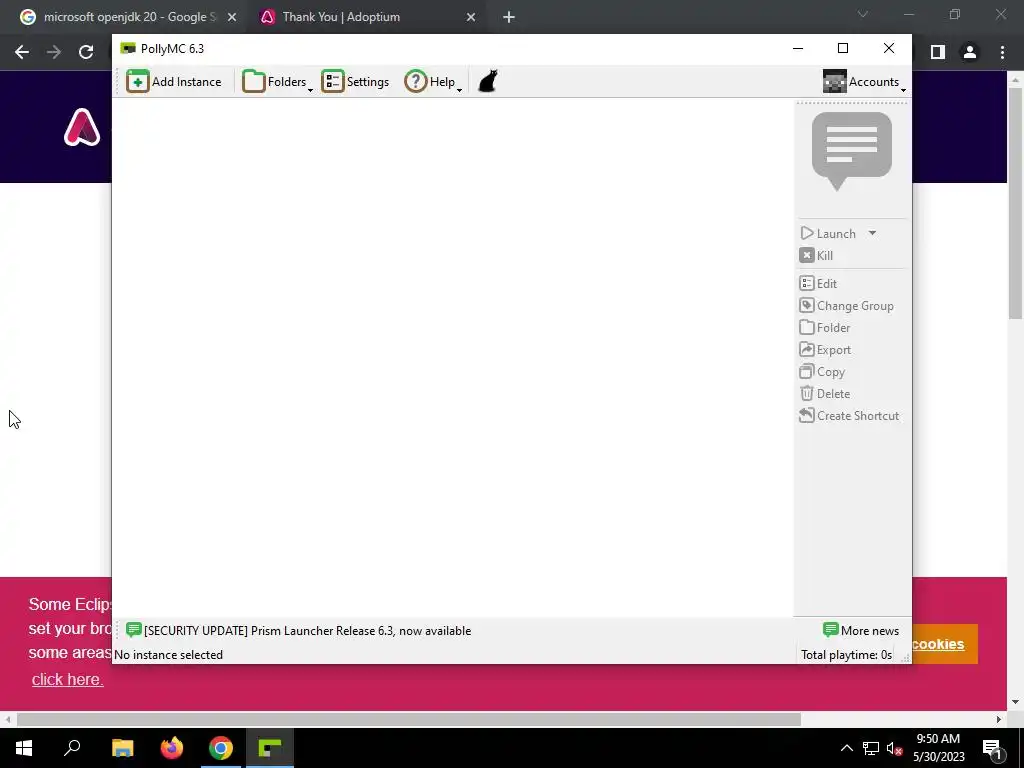1024x768 pixels.
Task: Click Export in the instance sidebar
Action: coord(825,350)
